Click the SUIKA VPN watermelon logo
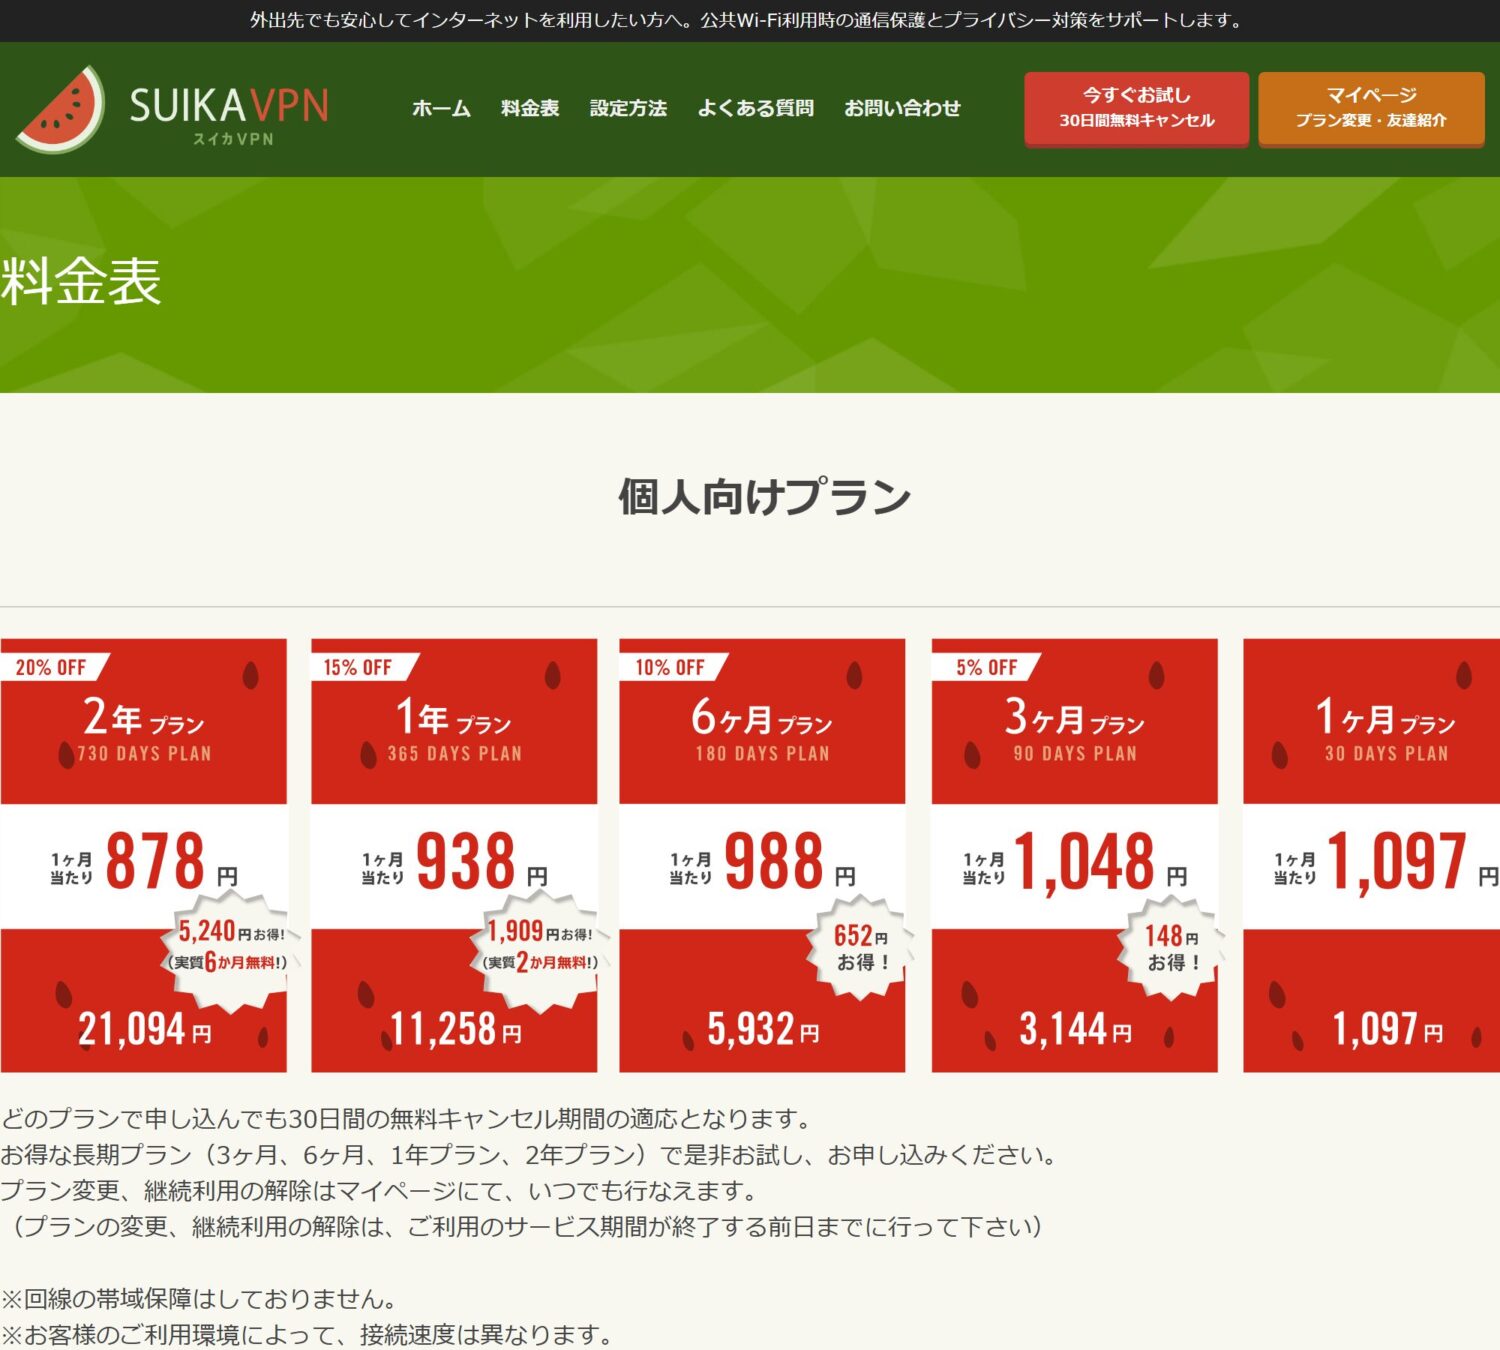This screenshot has width=1500, height=1350. click(x=173, y=109)
